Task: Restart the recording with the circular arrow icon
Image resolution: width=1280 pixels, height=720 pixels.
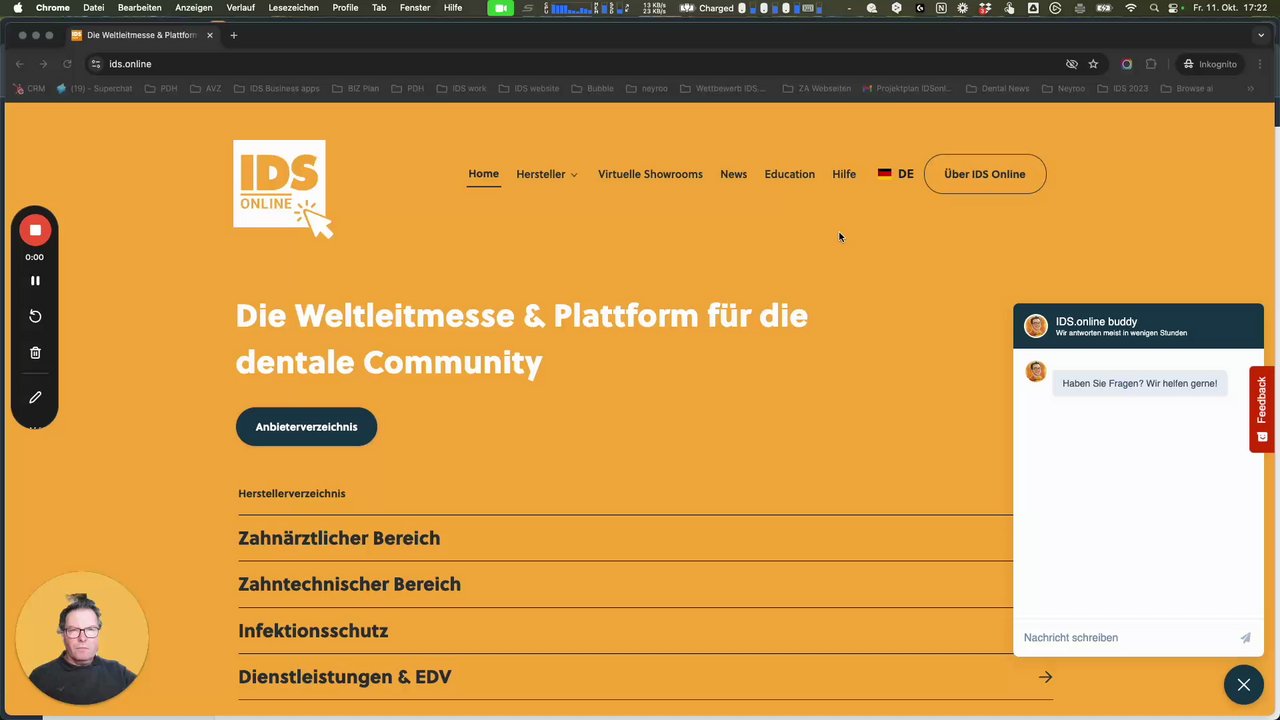Action: coord(35,316)
